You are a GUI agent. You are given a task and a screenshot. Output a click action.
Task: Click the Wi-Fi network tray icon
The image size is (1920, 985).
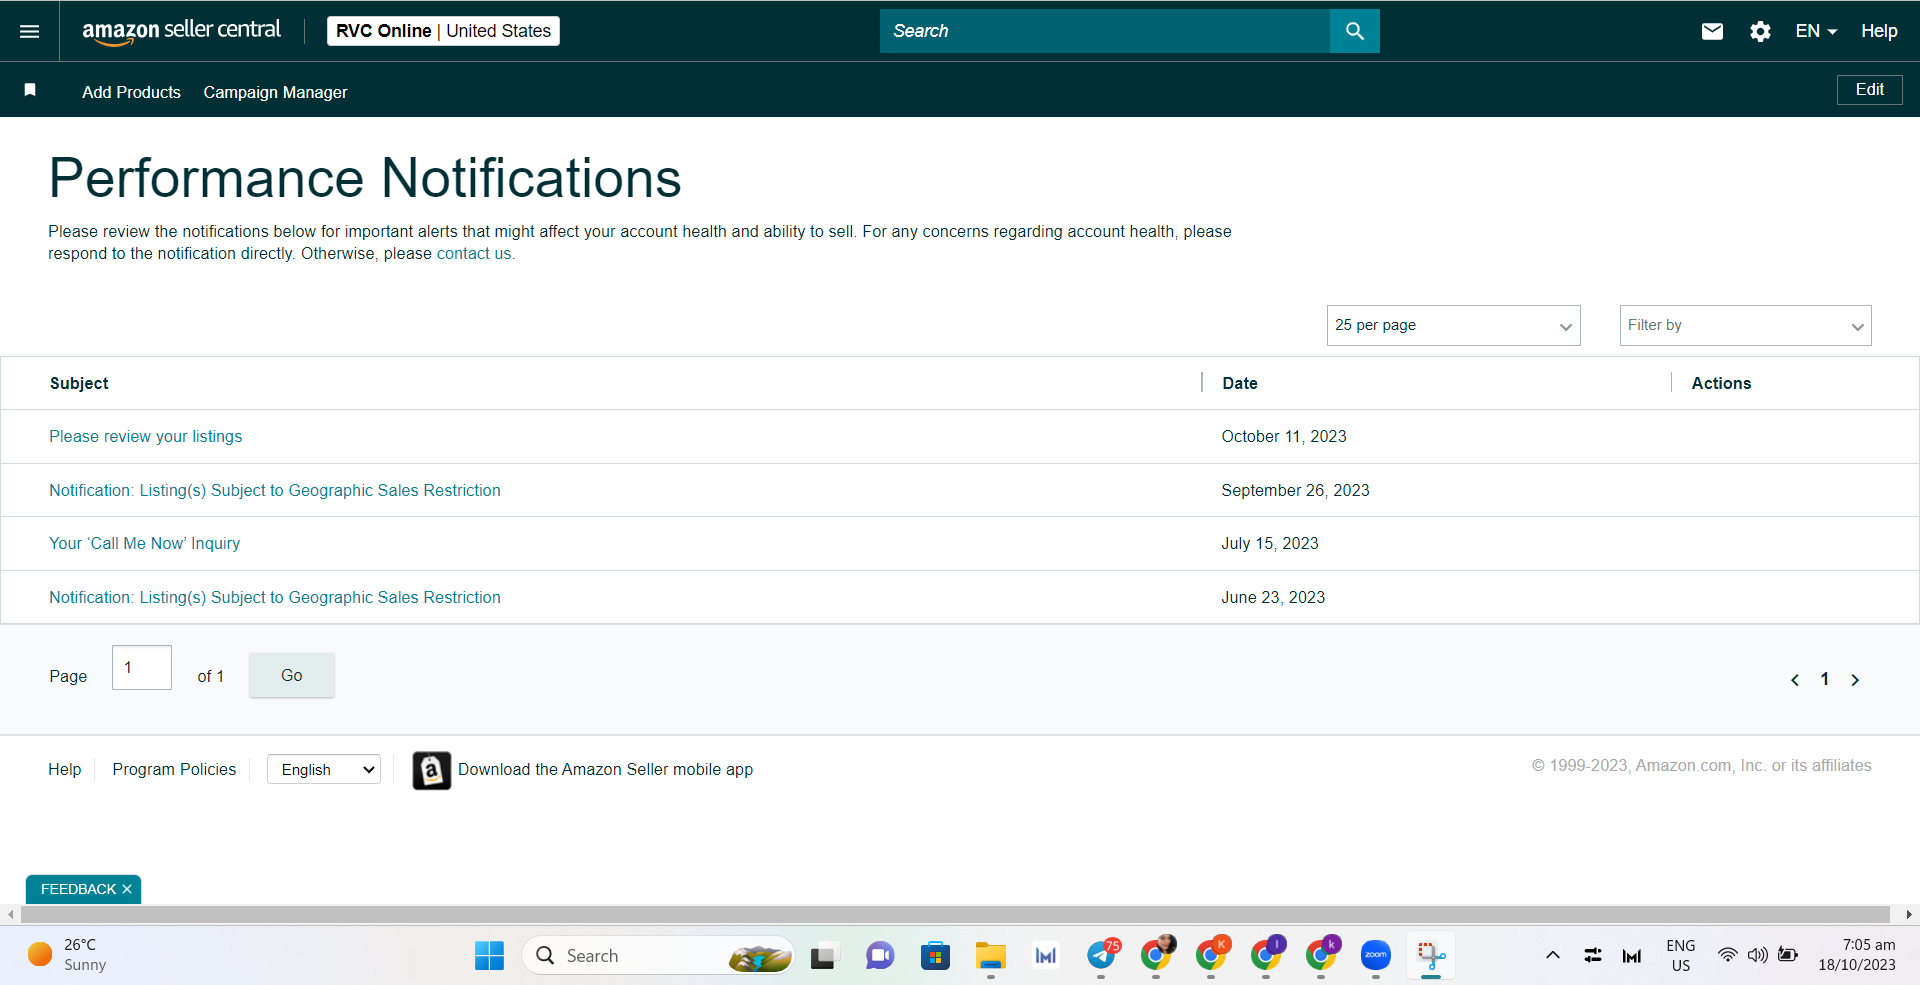click(1727, 955)
